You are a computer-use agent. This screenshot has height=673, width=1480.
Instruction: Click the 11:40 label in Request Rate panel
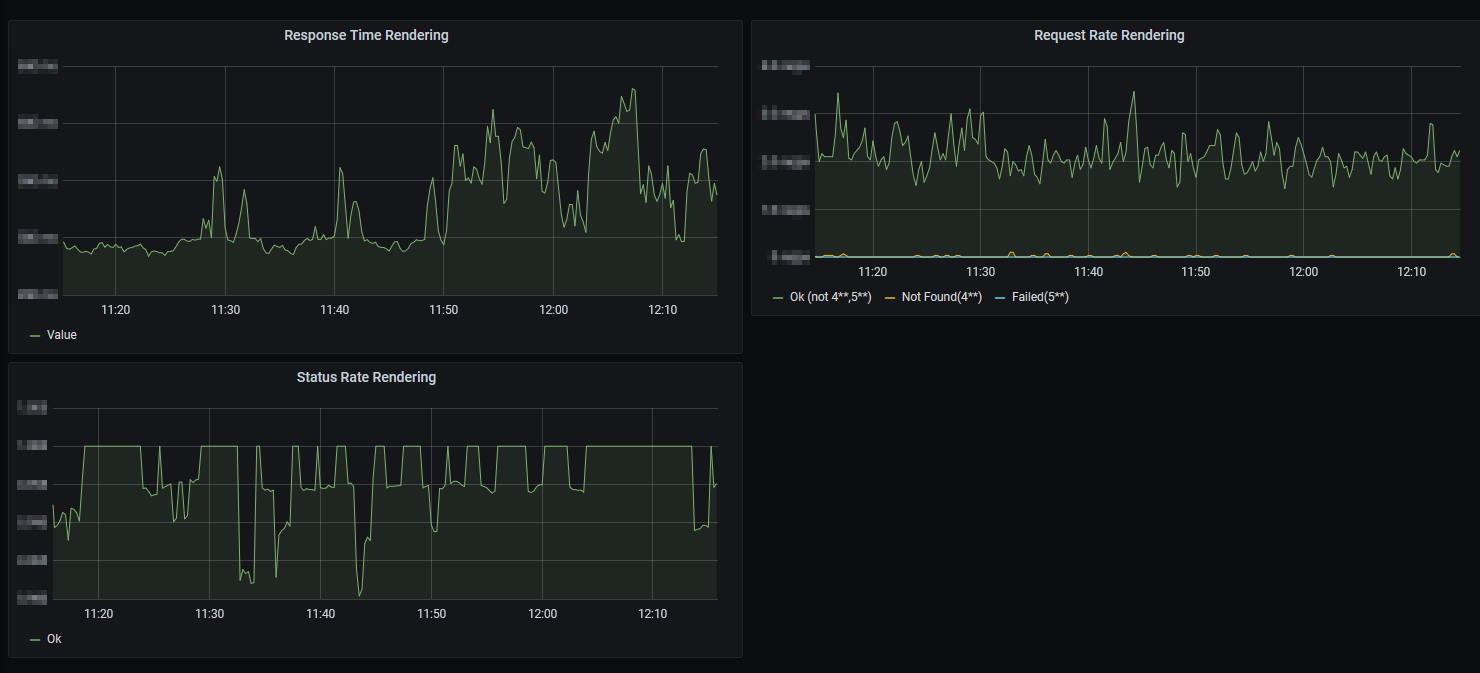click(x=1088, y=272)
